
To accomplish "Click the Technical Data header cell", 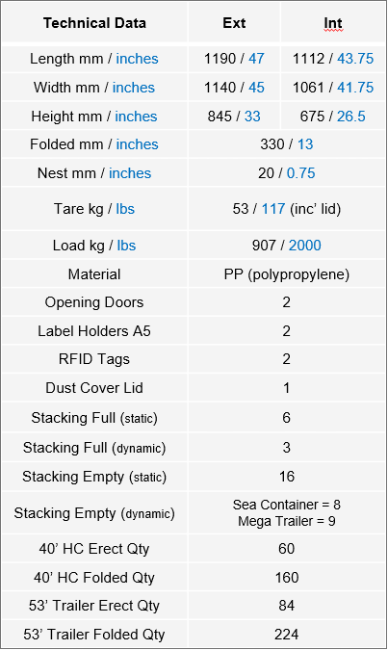I will pyautogui.click(x=95, y=23).
